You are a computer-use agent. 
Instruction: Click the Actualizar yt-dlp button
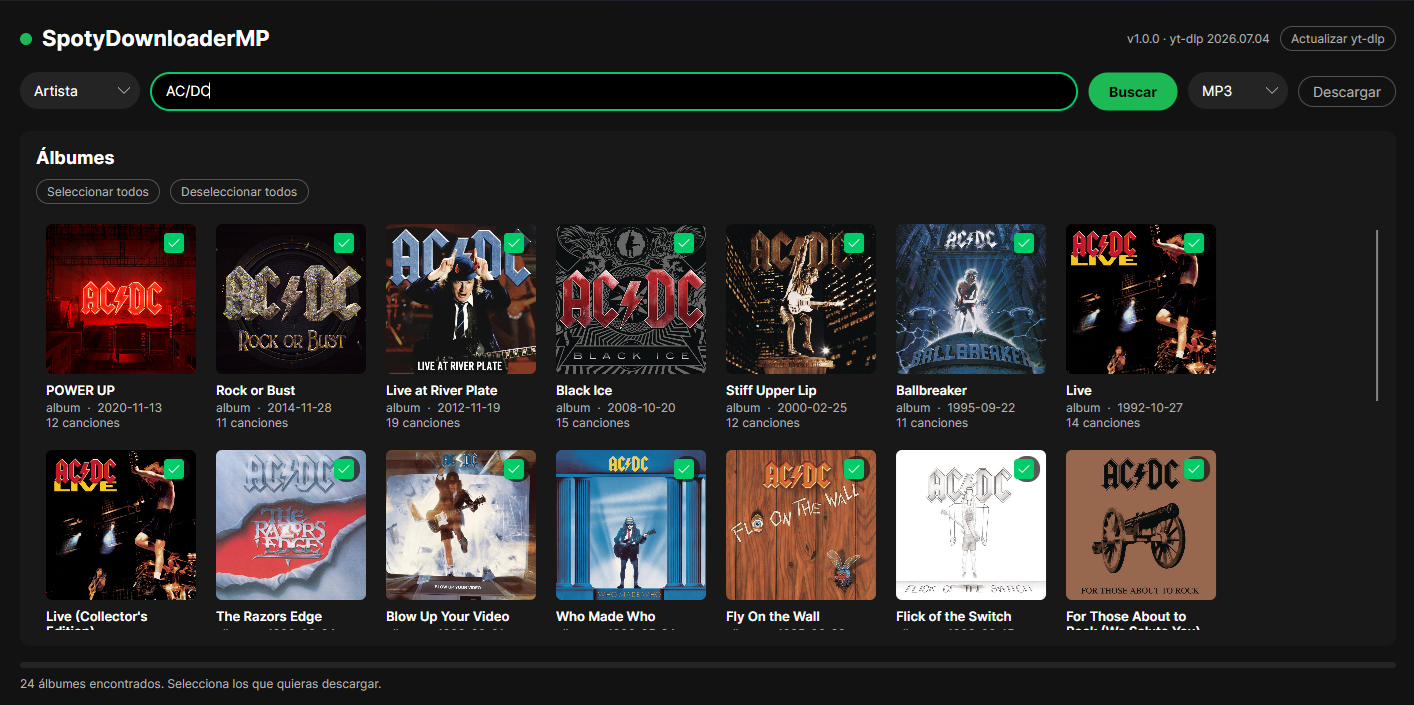click(x=1338, y=39)
